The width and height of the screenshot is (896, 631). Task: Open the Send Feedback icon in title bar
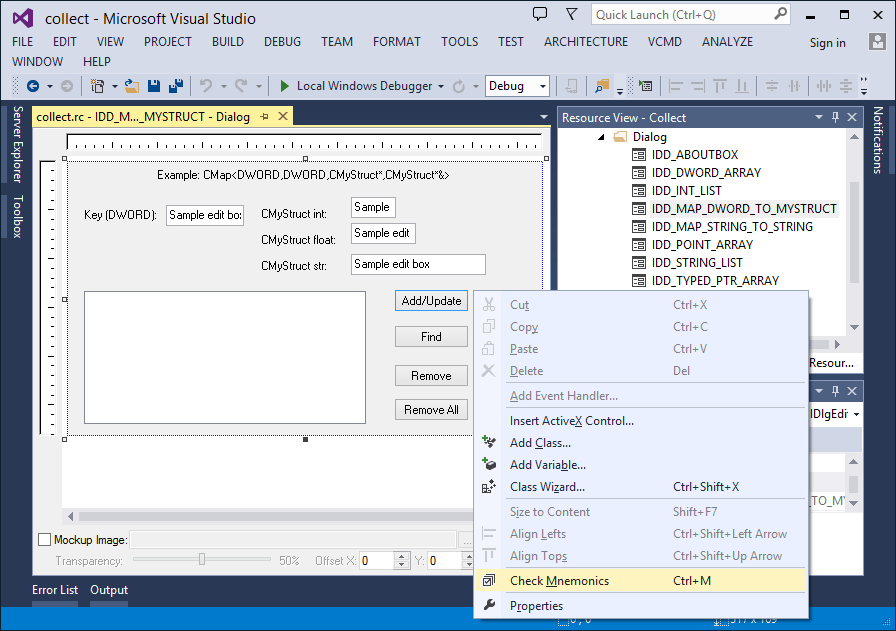tap(540, 12)
